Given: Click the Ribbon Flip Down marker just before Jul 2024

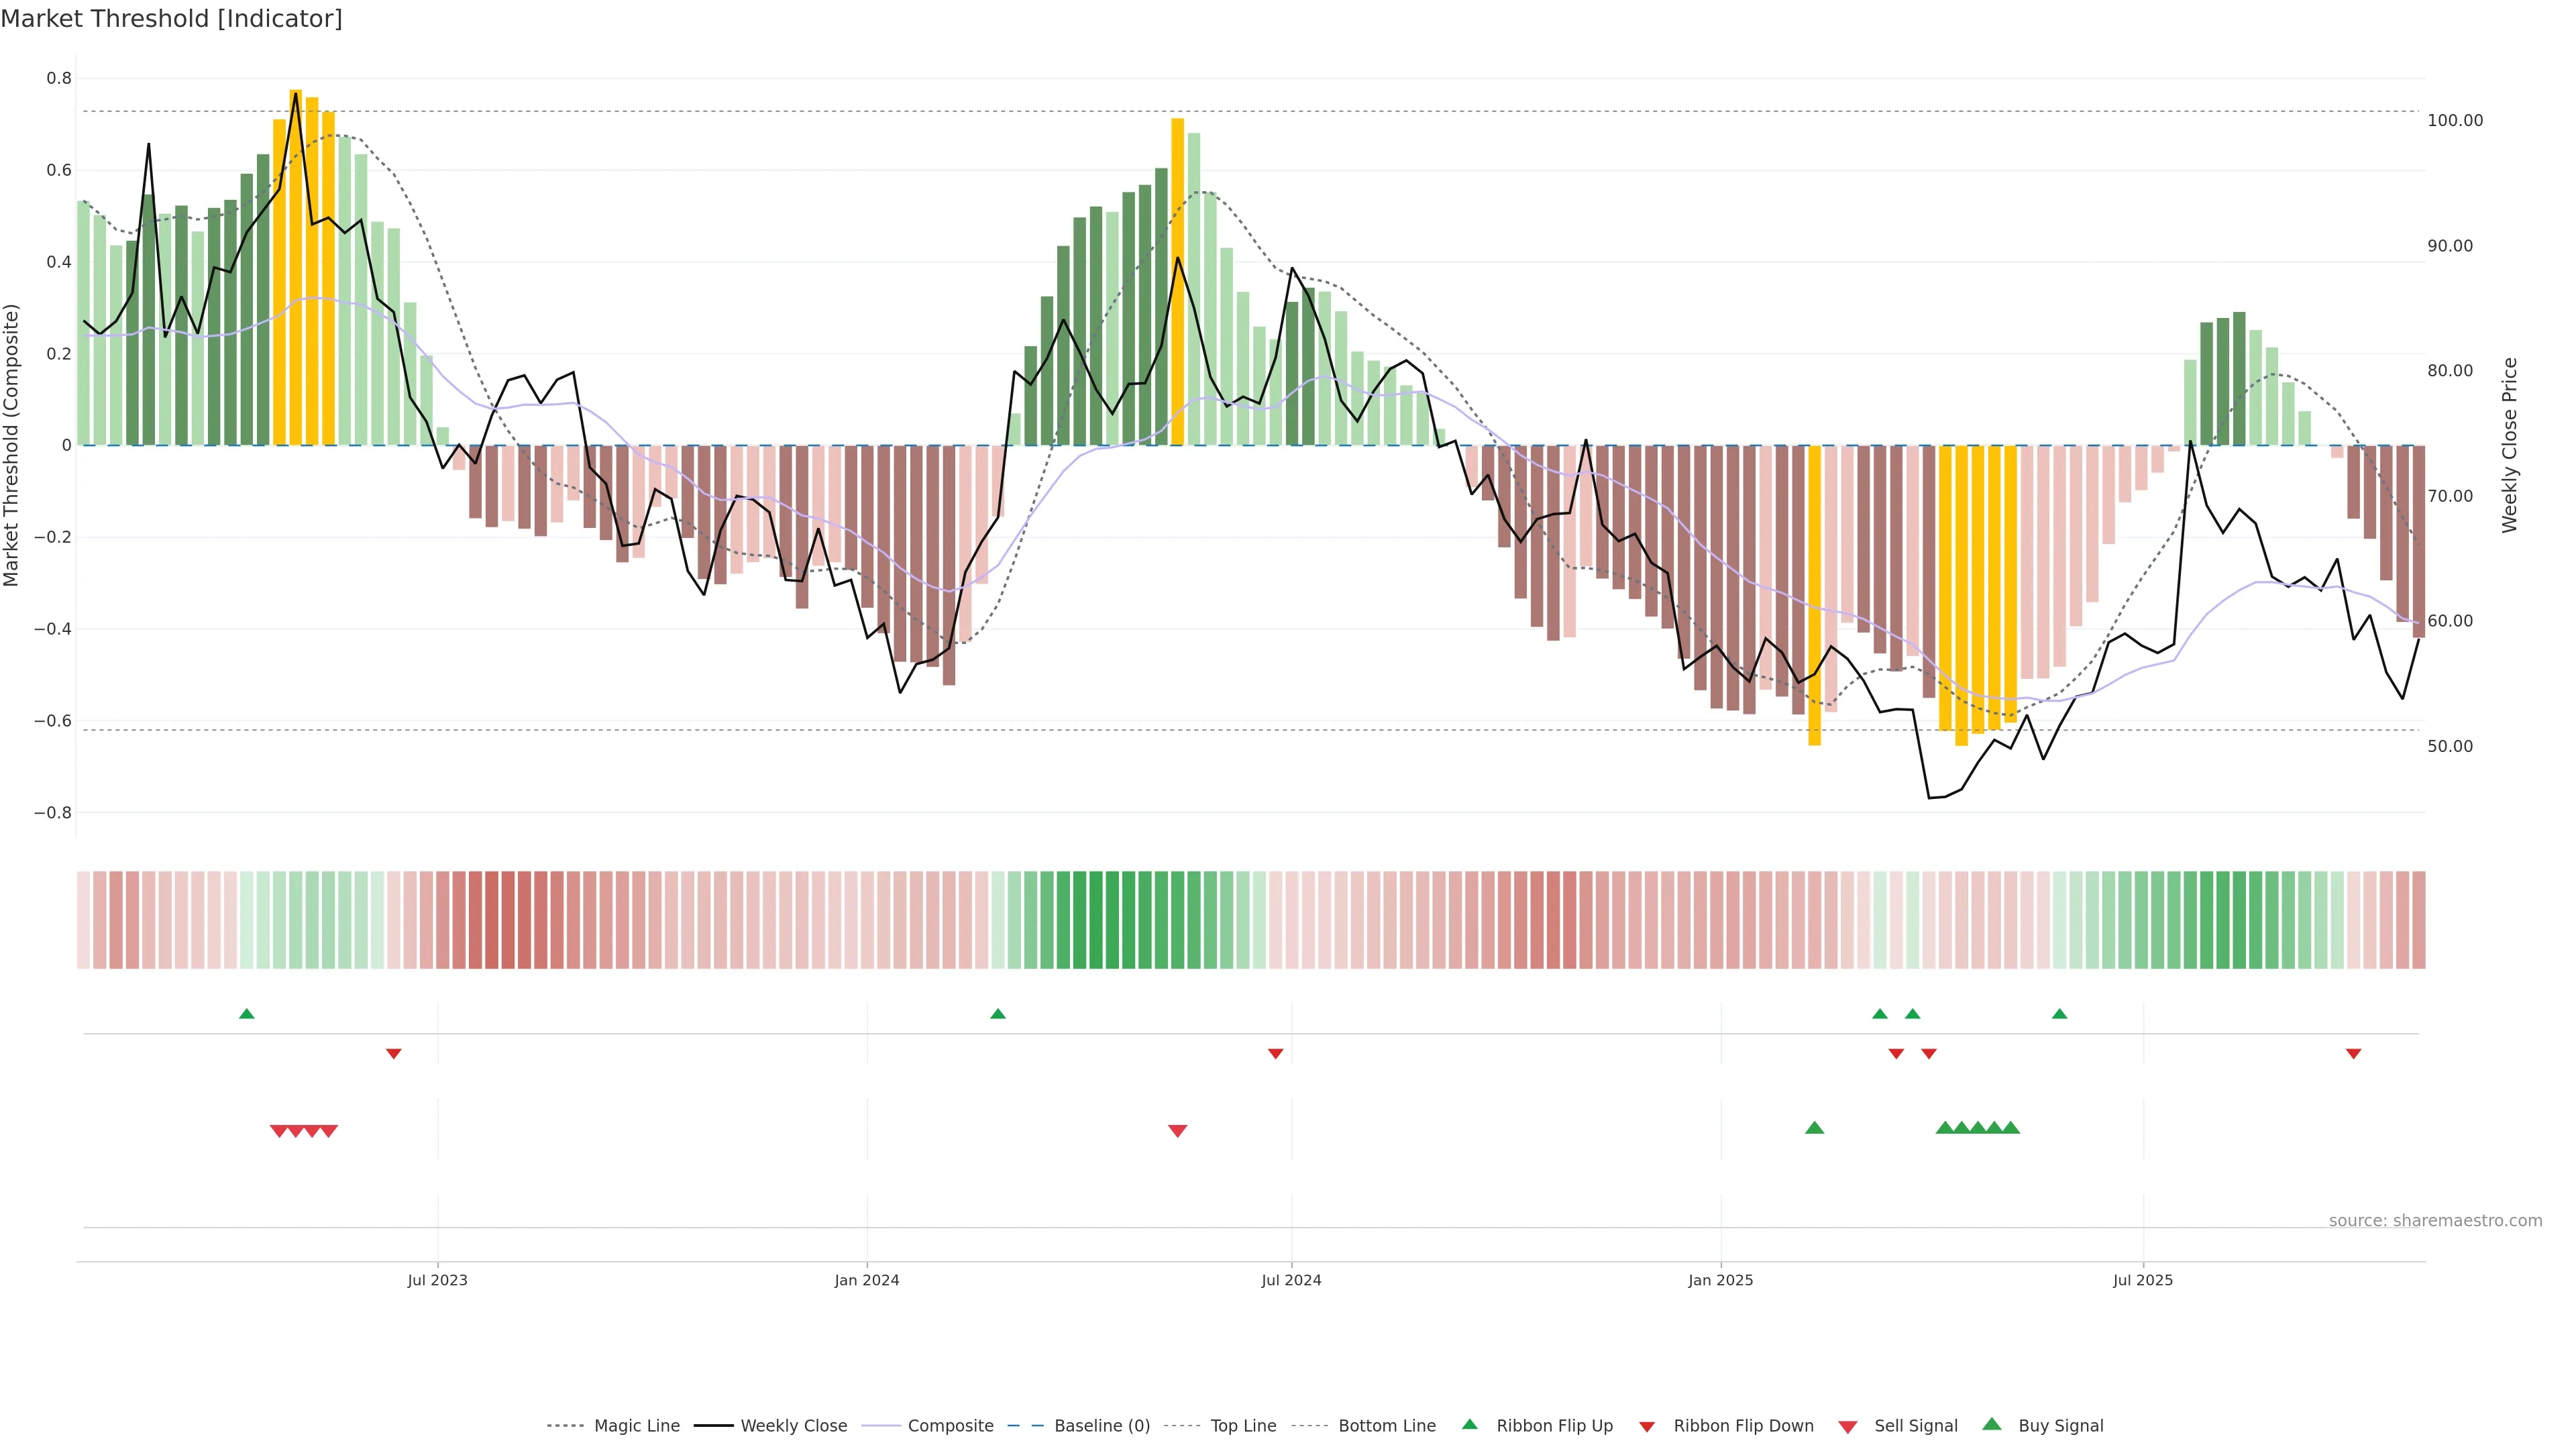Looking at the screenshot, I should pos(1275,1054).
